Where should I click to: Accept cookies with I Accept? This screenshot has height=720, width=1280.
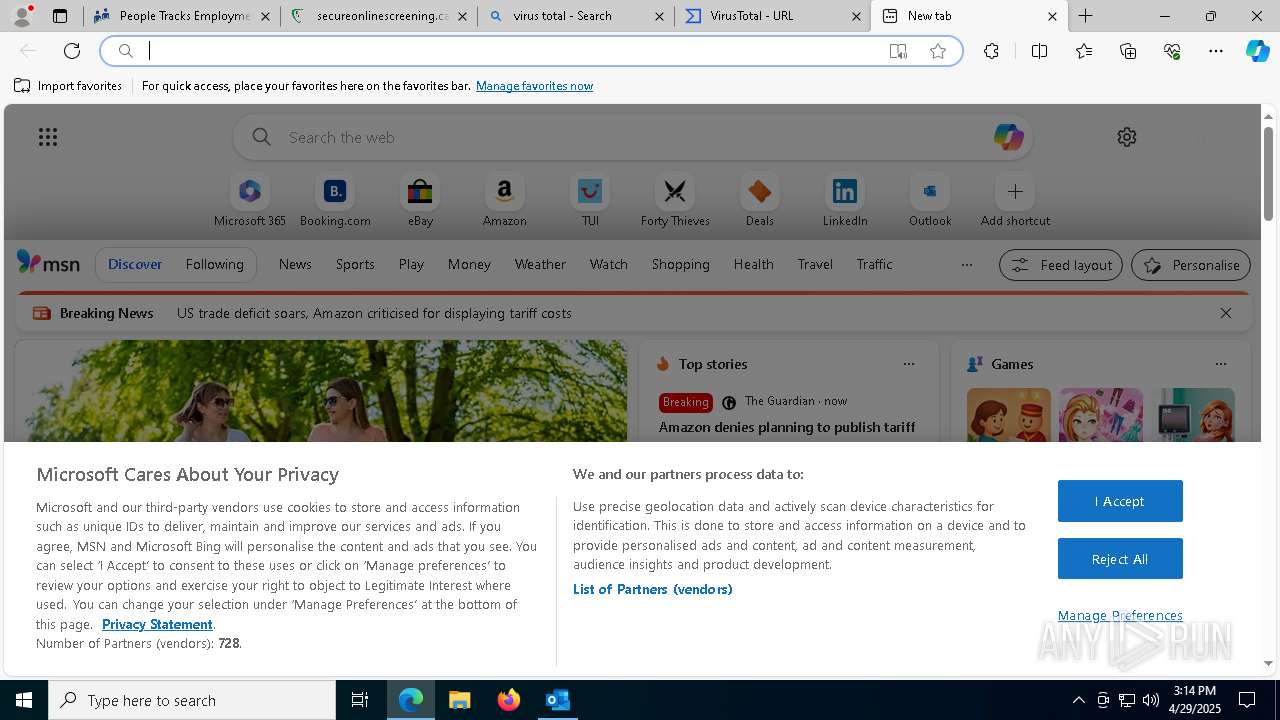tap(1120, 501)
